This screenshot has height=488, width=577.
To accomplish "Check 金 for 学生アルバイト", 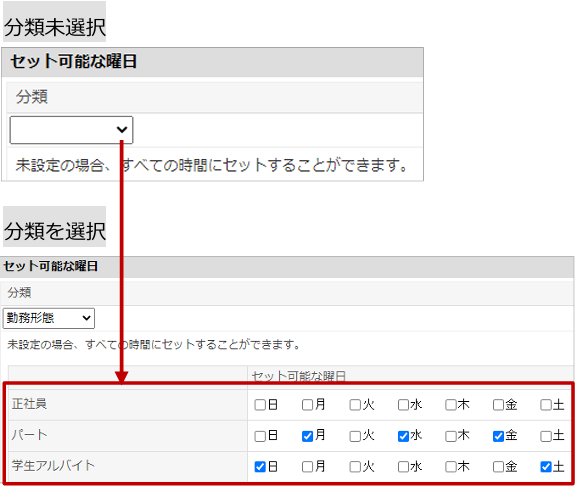I will (x=498, y=467).
